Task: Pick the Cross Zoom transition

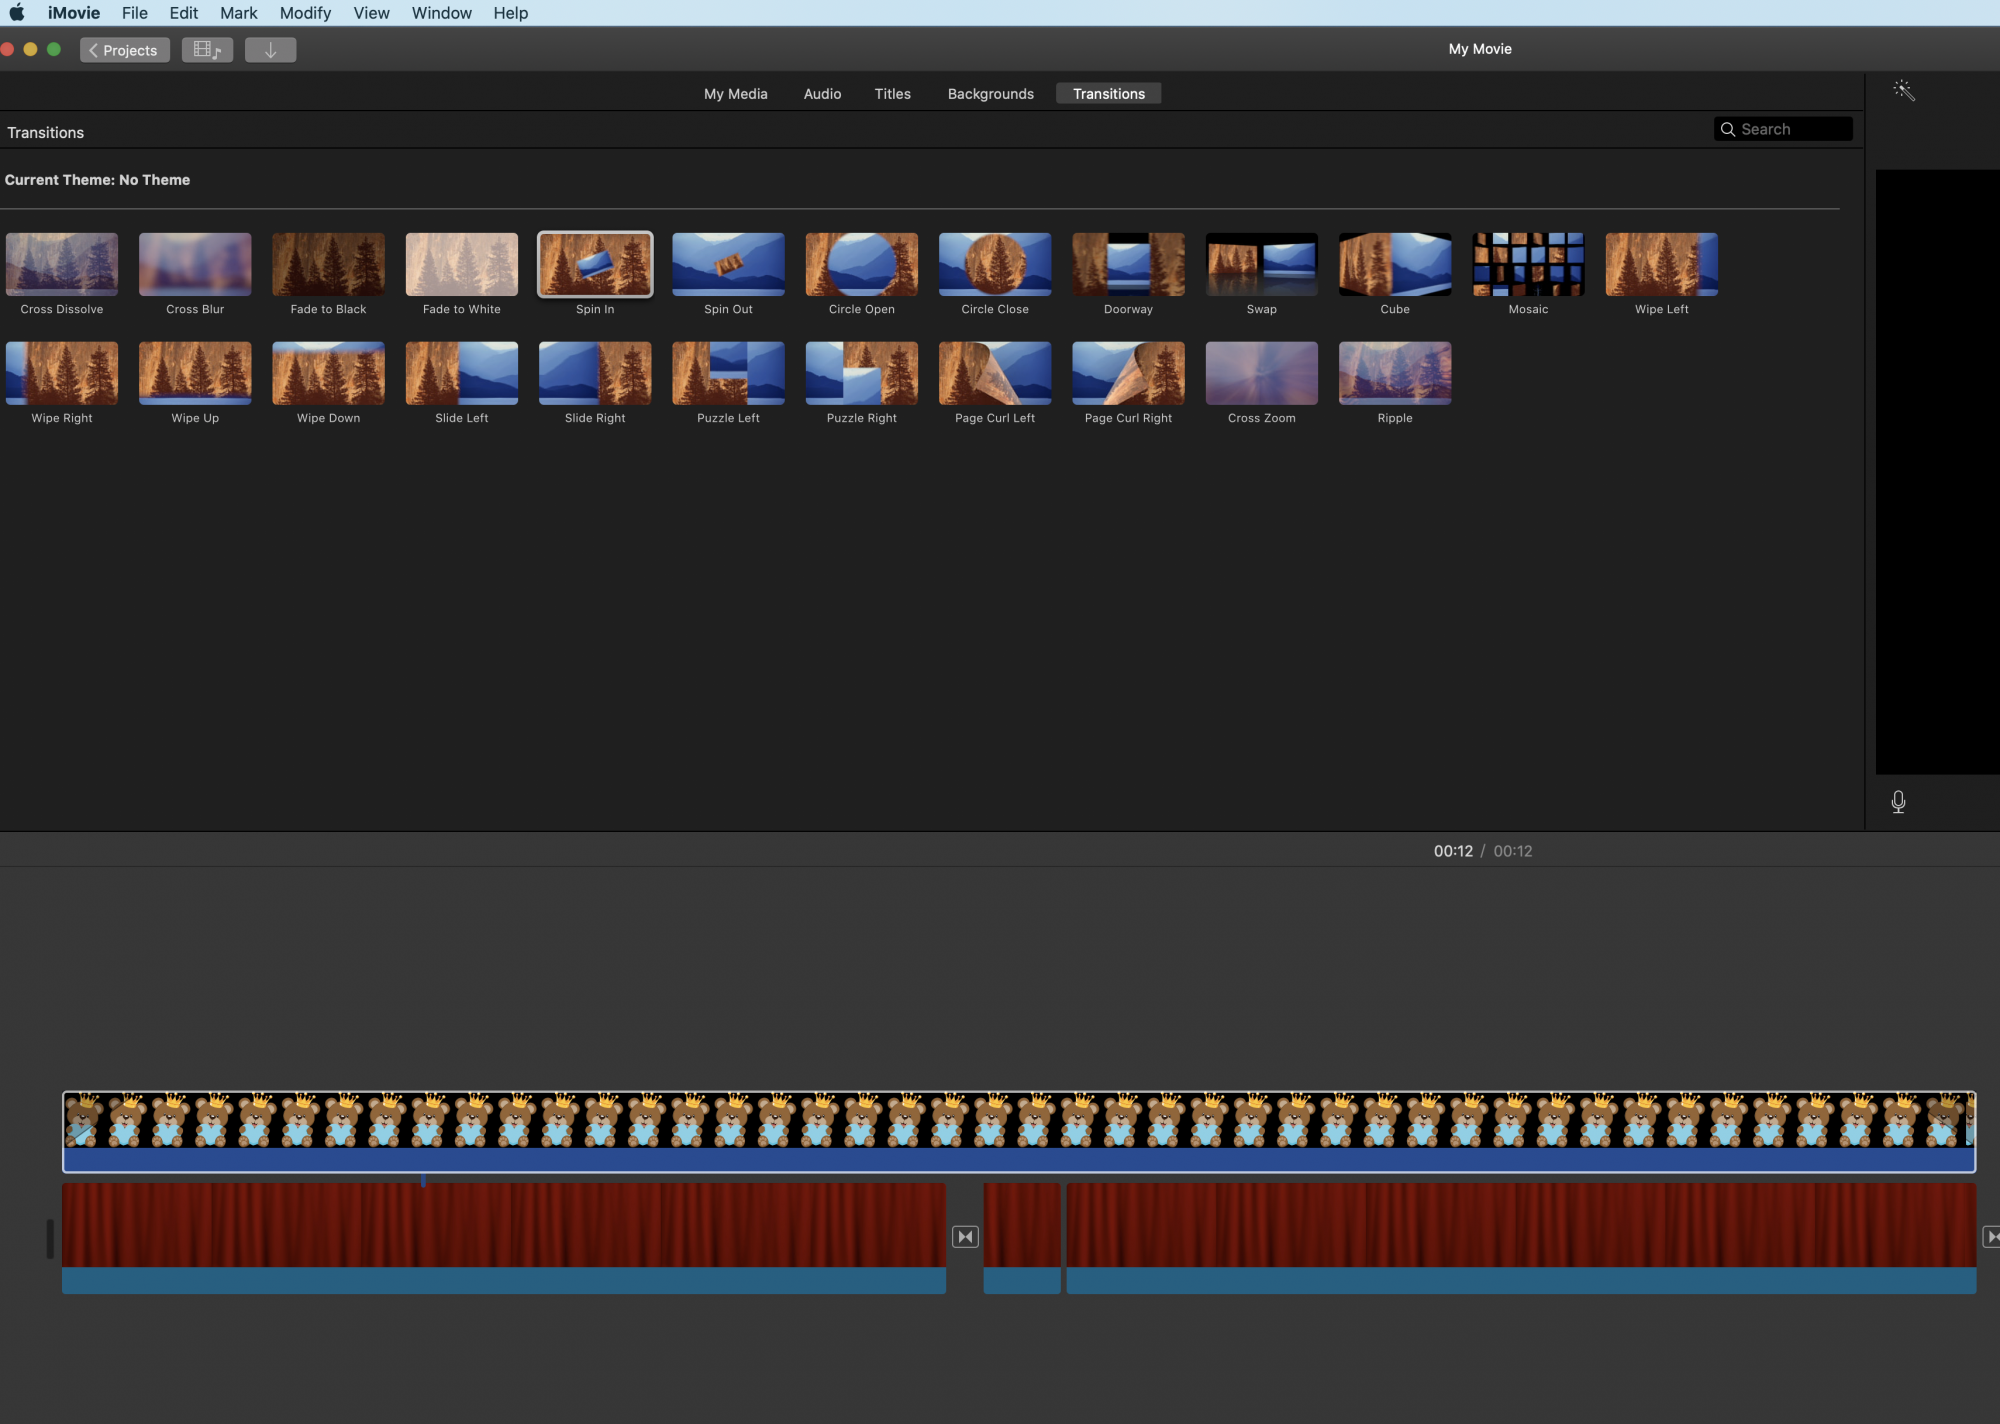Action: [x=1262, y=373]
